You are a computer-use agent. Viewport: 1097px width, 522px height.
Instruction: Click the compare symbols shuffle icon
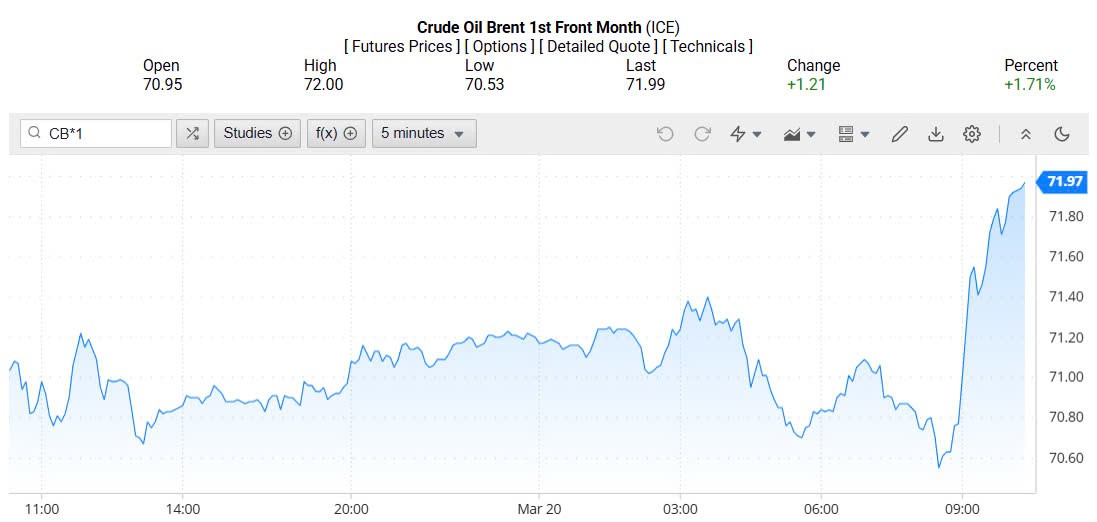click(192, 133)
